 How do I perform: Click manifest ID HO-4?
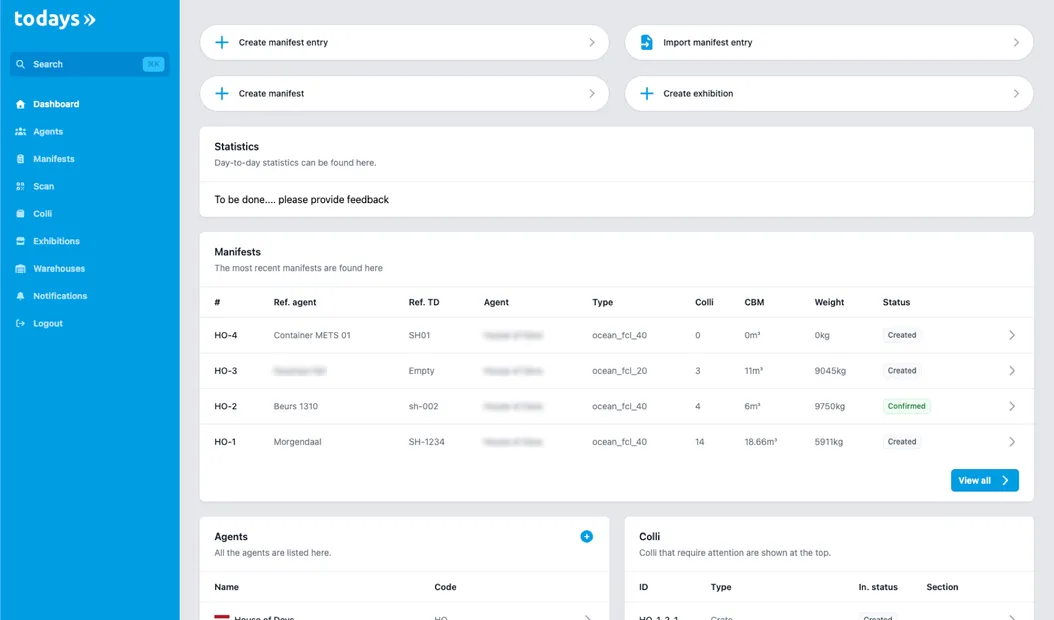click(x=226, y=335)
